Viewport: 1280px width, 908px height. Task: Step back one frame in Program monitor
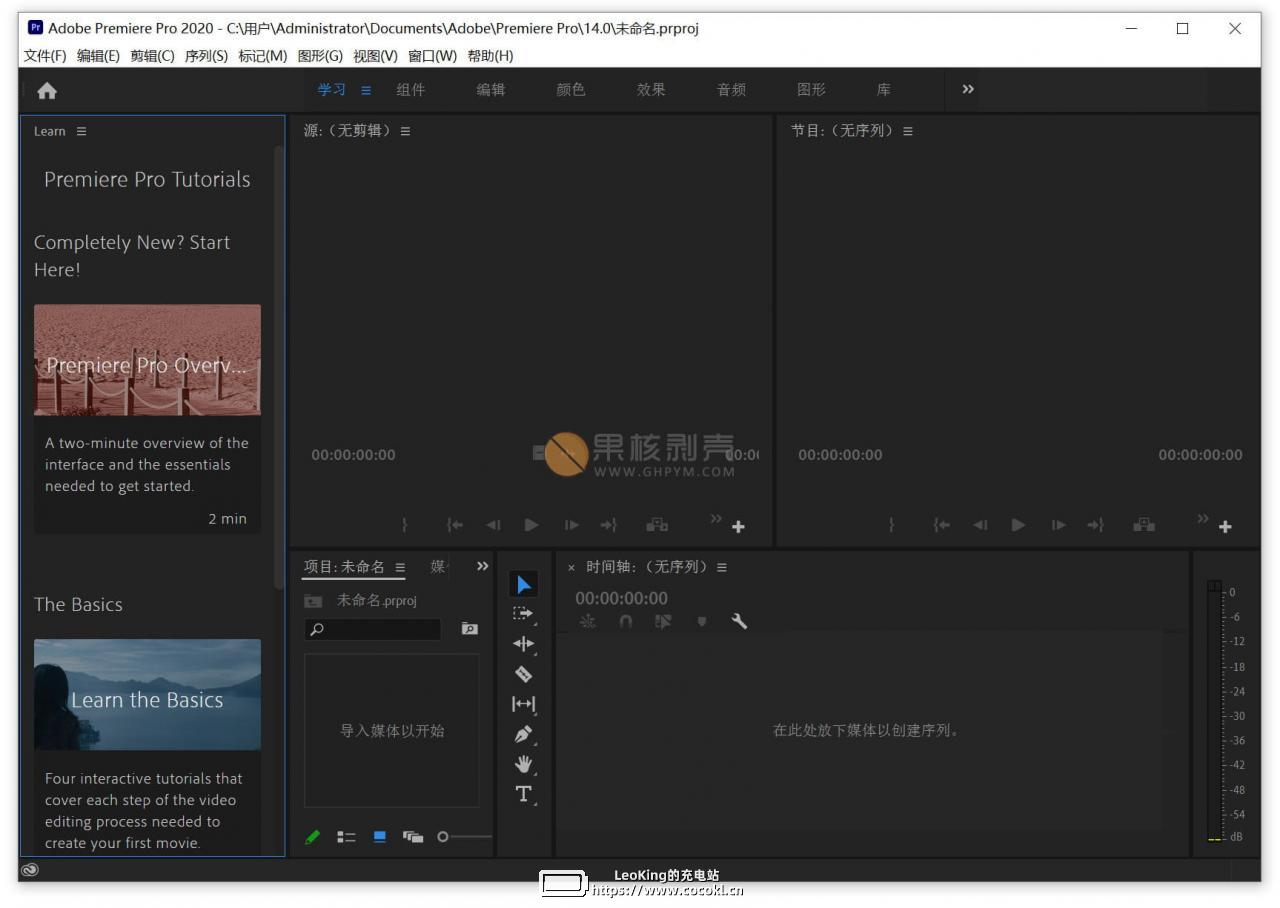coord(980,525)
